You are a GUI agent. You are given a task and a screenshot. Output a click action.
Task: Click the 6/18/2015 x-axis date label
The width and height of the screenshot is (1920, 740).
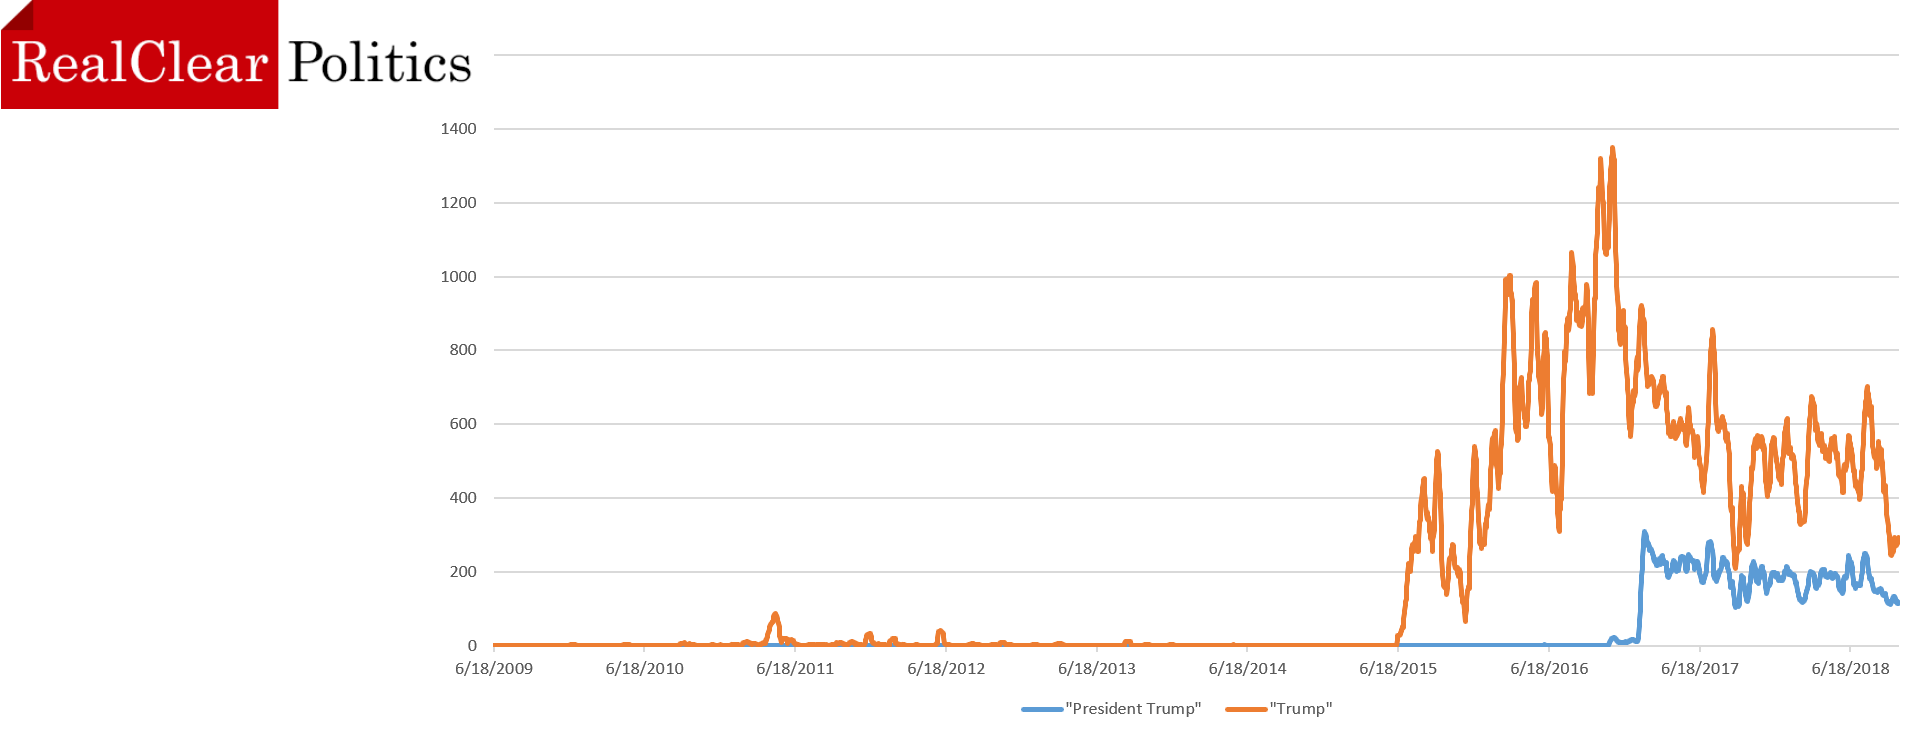tap(1398, 668)
